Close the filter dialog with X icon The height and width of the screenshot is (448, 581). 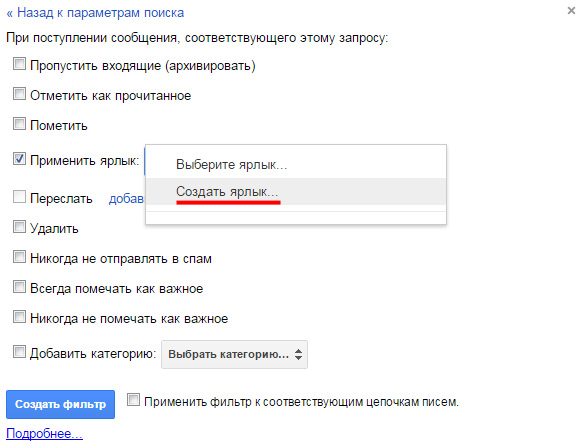(x=571, y=11)
